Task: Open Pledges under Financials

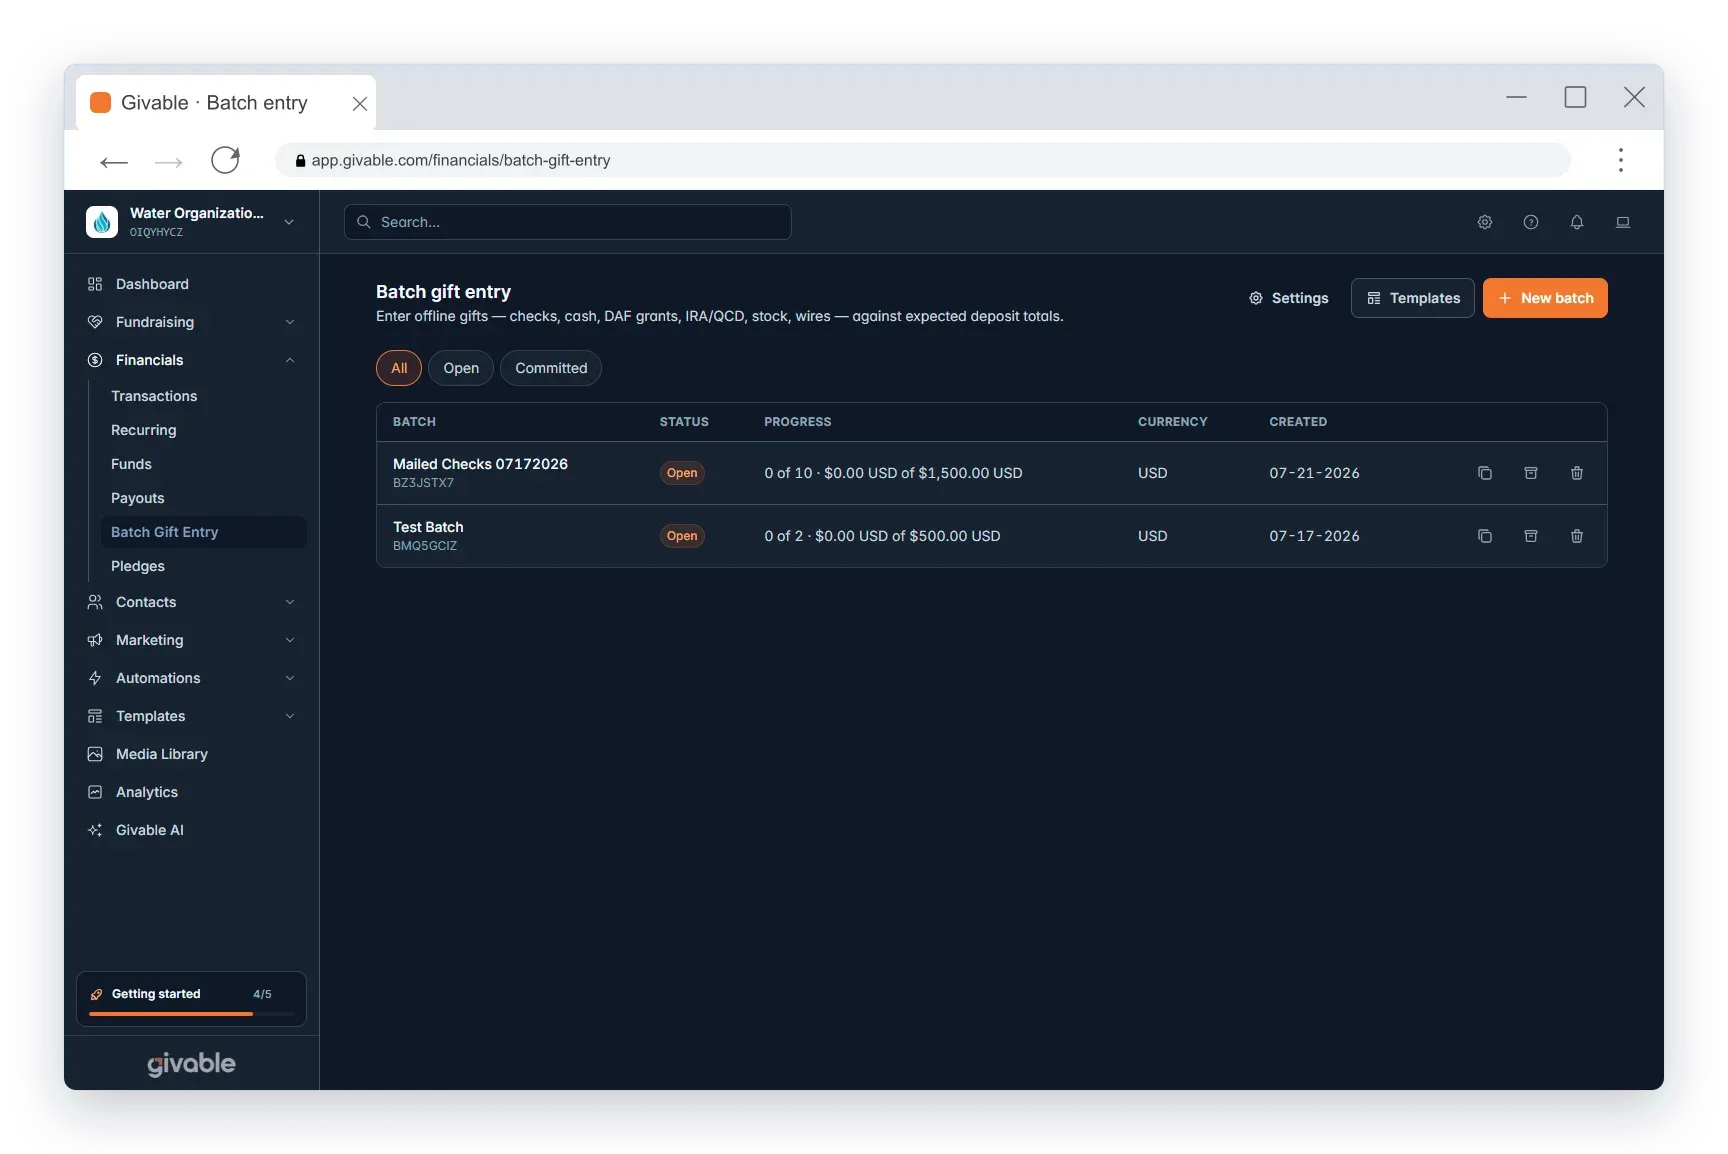Action: [138, 566]
